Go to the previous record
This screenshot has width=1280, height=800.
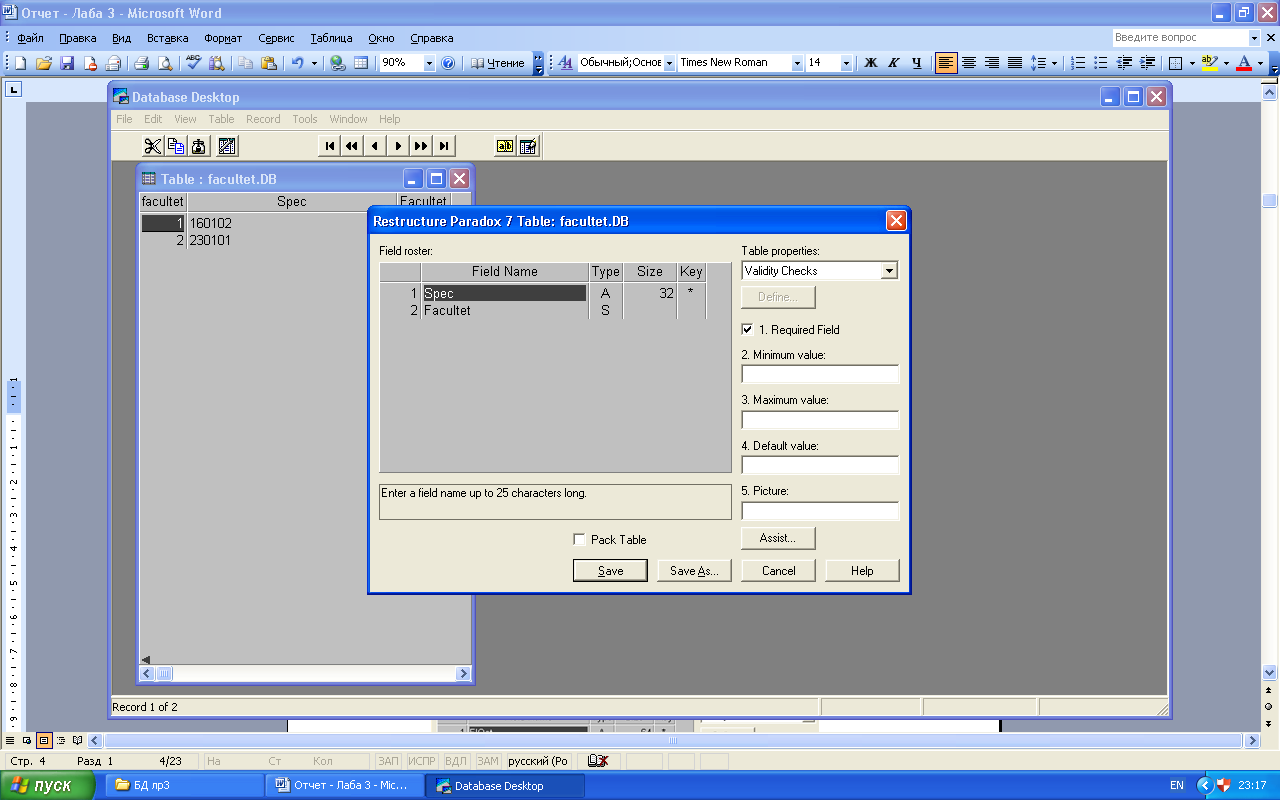pyautogui.click(x=375, y=146)
